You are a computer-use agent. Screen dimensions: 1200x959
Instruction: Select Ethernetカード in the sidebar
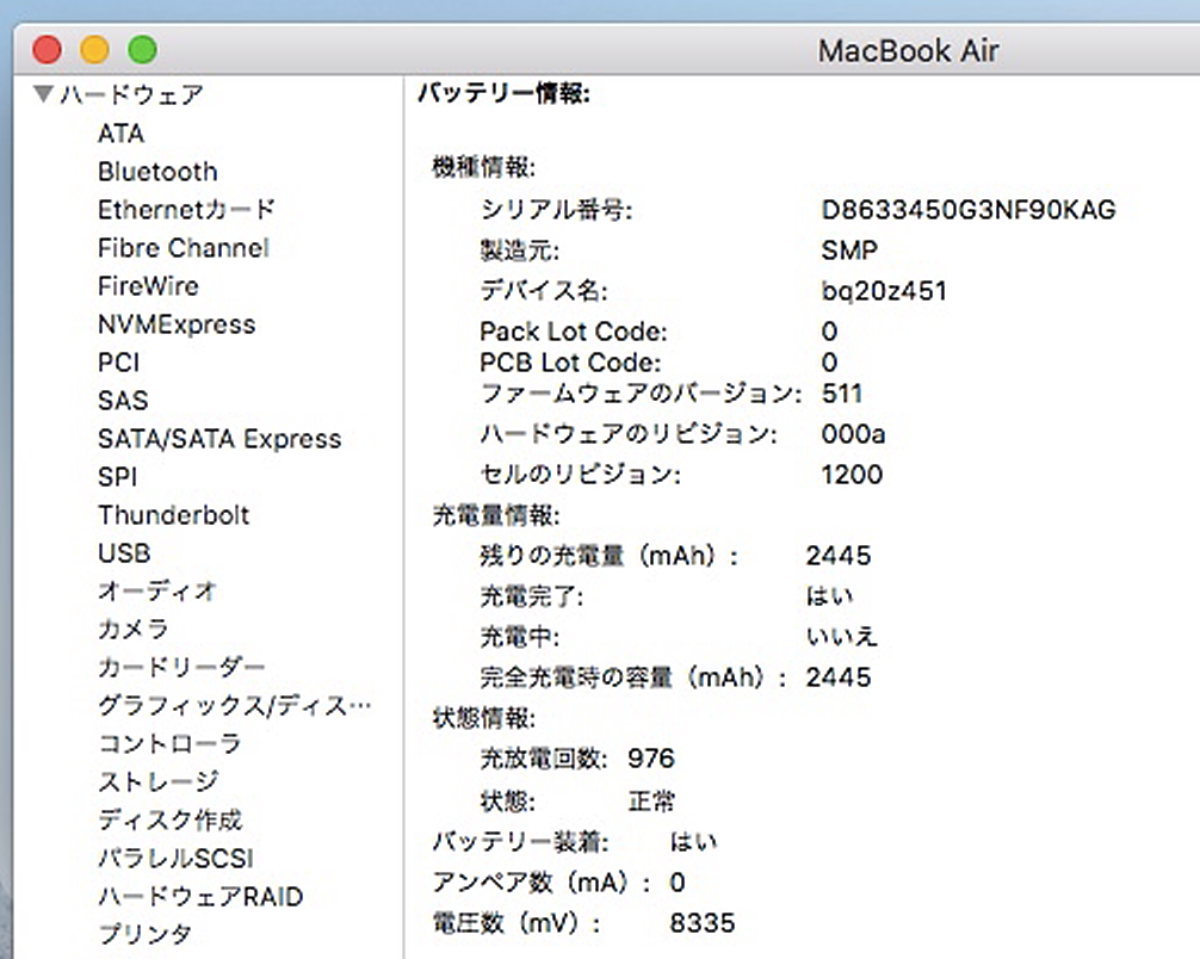coord(186,209)
